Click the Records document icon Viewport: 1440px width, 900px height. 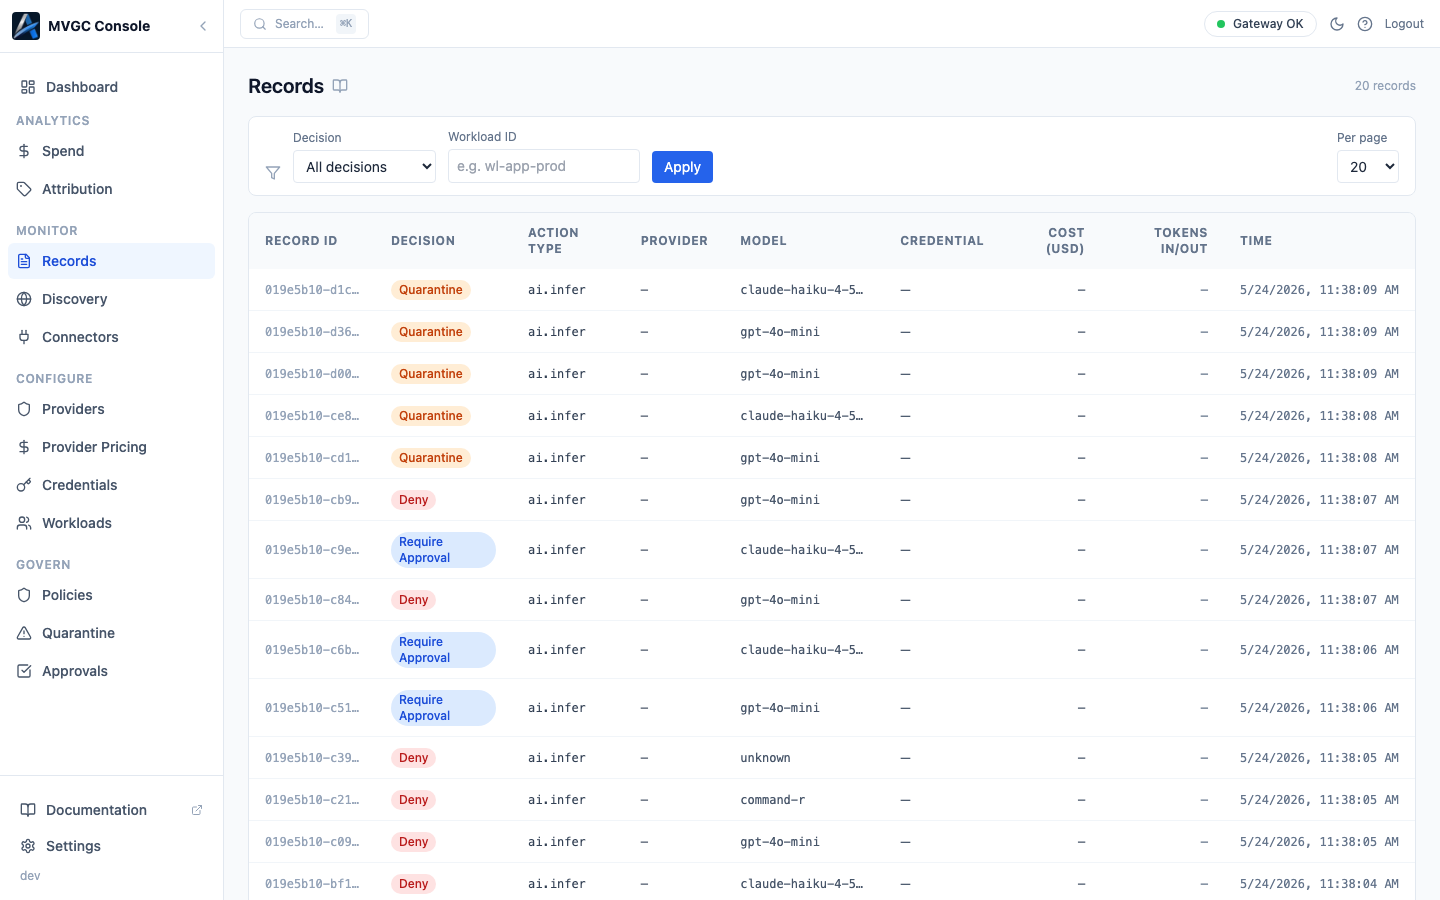[24, 261]
